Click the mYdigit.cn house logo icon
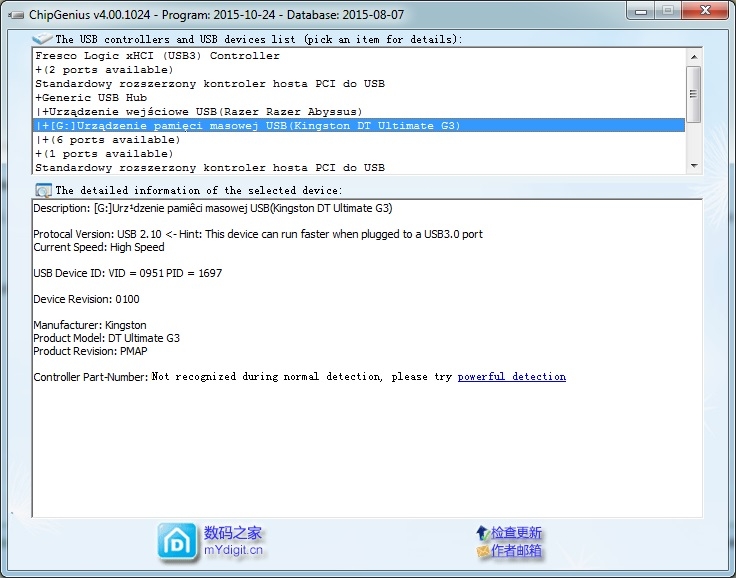736x578 pixels. pos(177,542)
